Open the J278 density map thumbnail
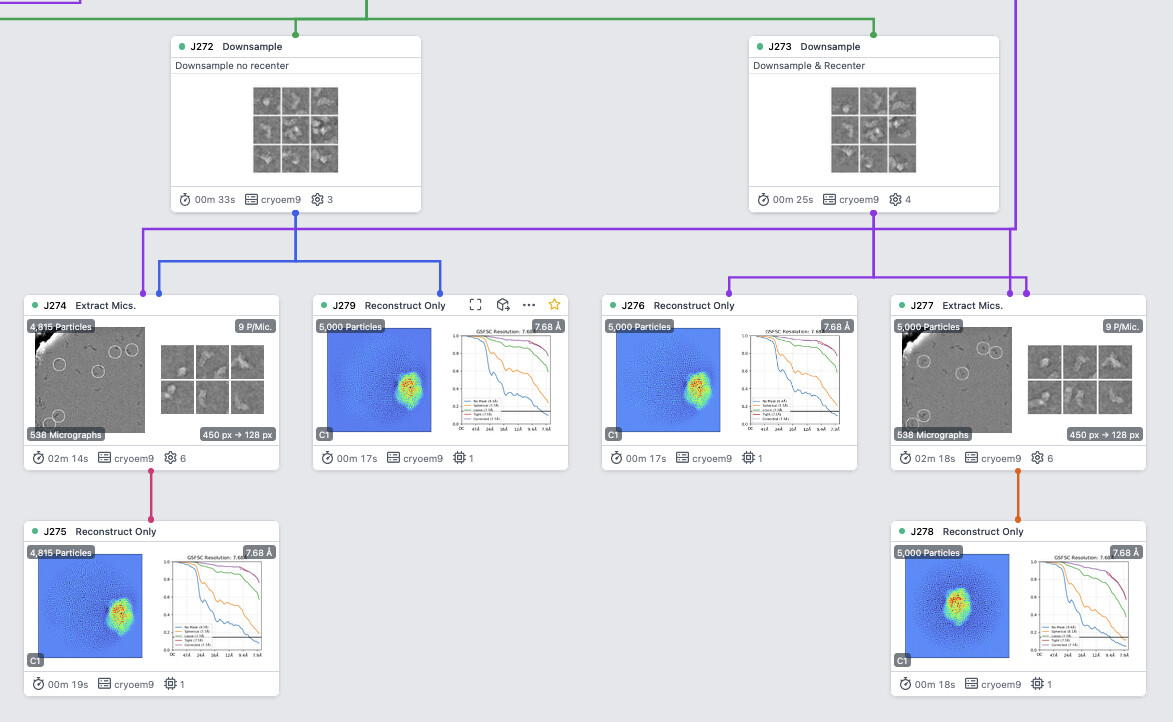The height and width of the screenshot is (722, 1173). (955, 606)
